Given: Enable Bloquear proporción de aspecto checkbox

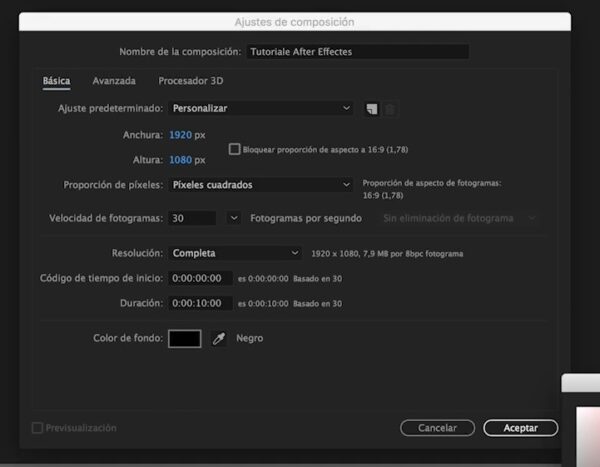Looking at the screenshot, I should 234,149.
